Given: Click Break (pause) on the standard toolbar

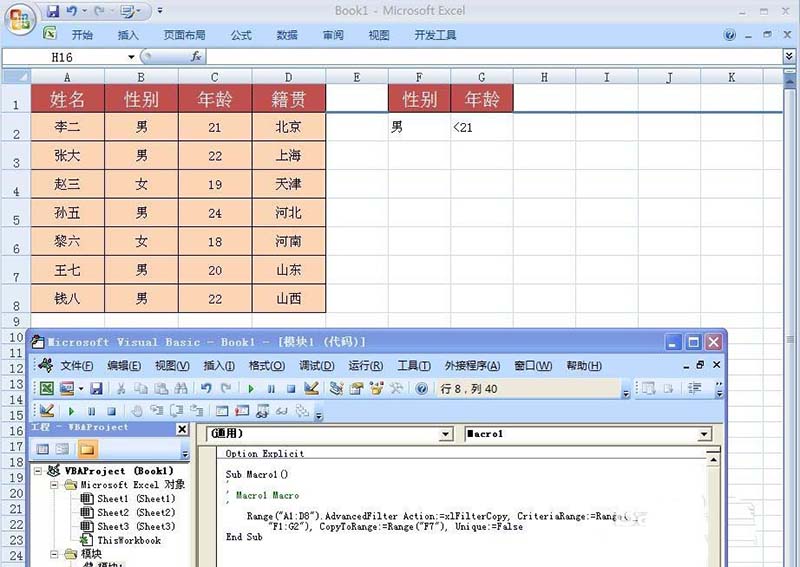Looking at the screenshot, I should pos(271,389).
